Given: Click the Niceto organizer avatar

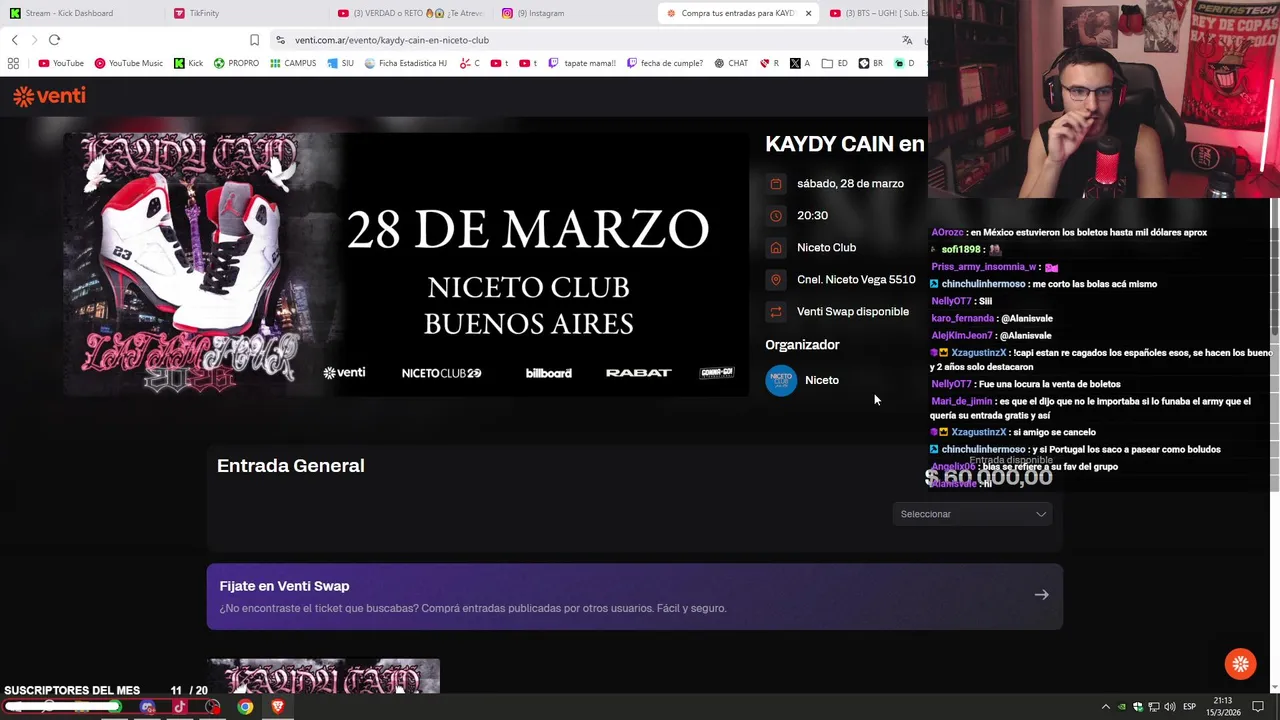Looking at the screenshot, I should point(781,380).
